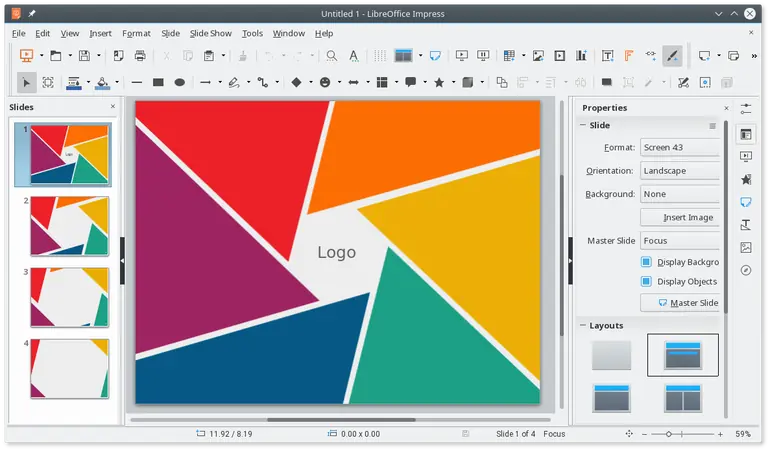This screenshot has height=451, width=770.
Task: Open the Format menu
Action: tap(136, 33)
